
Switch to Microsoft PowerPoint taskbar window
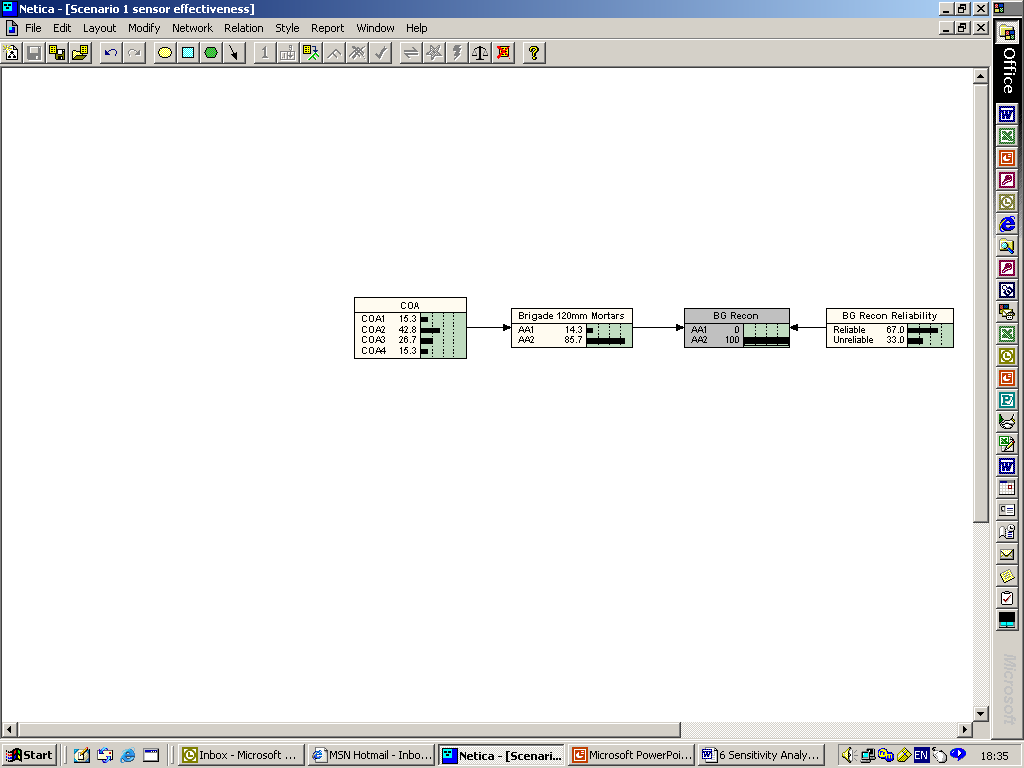632,755
